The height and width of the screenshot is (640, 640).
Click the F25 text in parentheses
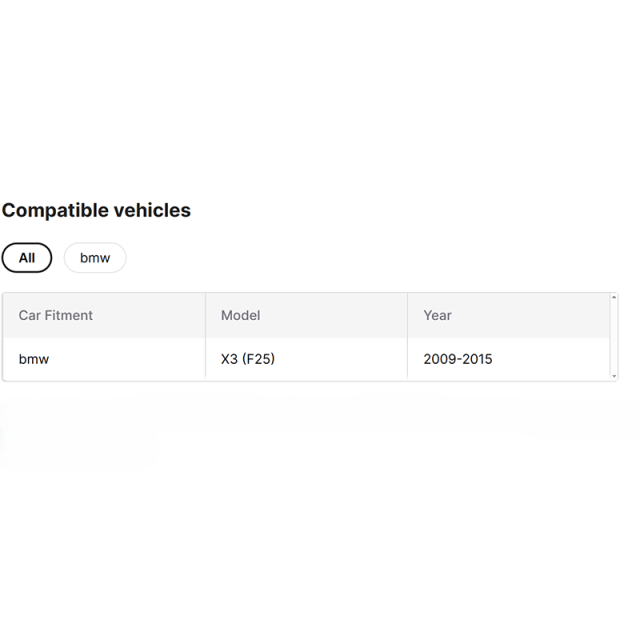pos(258,359)
